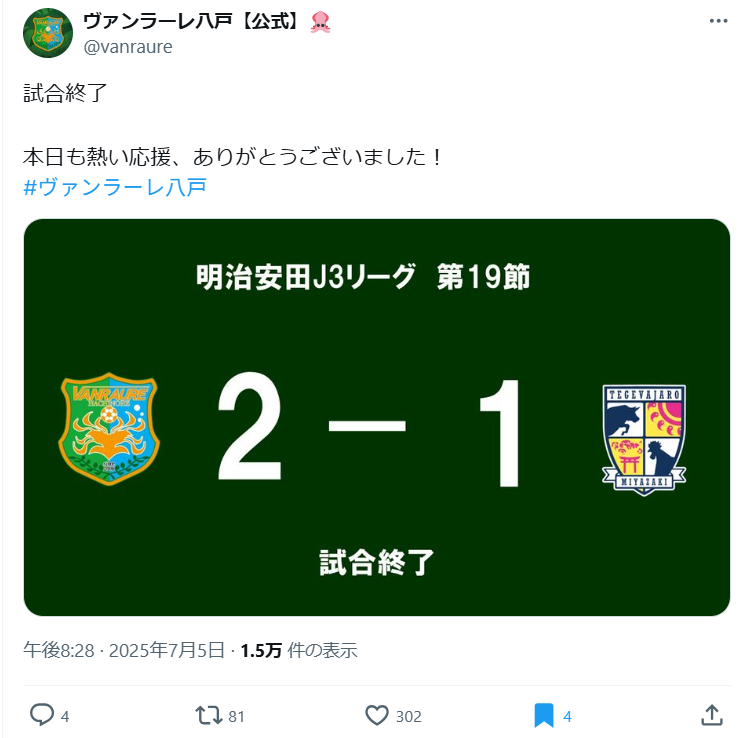This screenshot has width=748, height=738.
Task: Click the like count 302
Action: (408, 716)
